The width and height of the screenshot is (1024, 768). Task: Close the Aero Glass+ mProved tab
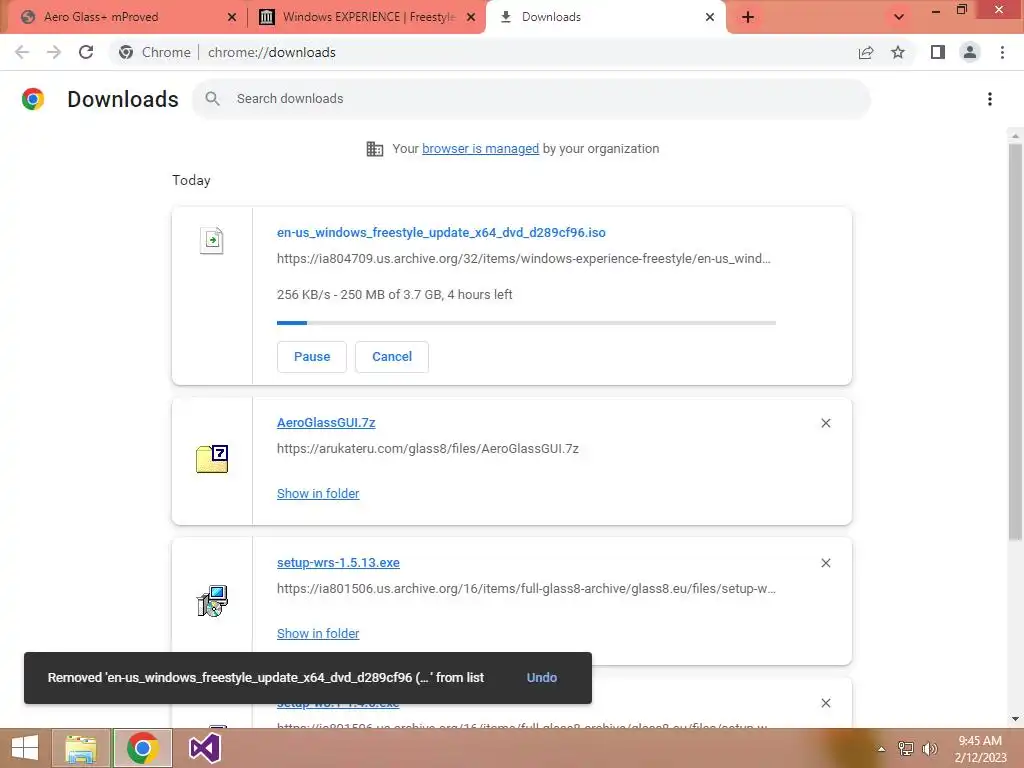pos(232,17)
